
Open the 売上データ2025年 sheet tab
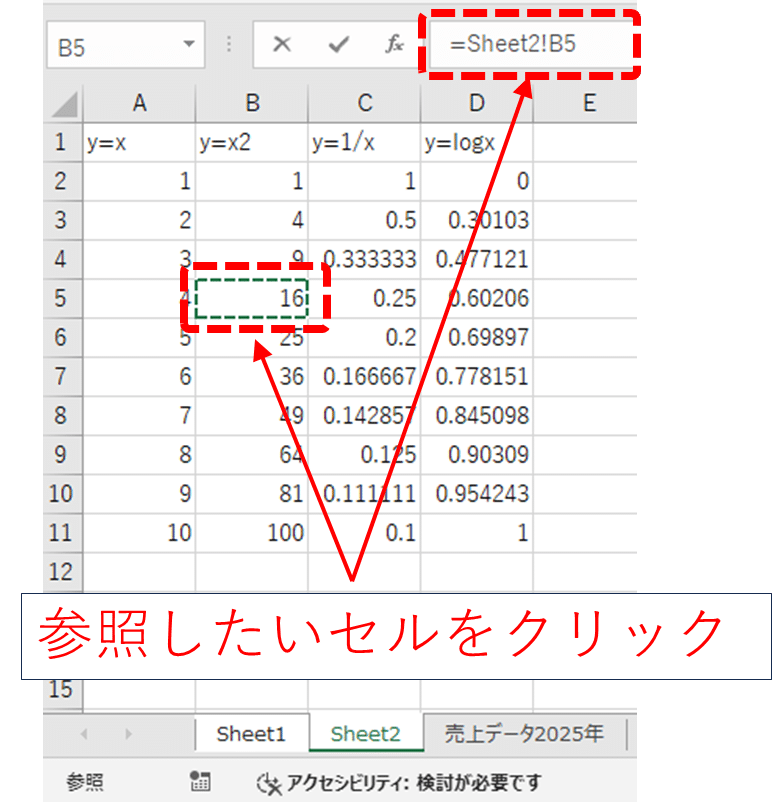tap(525, 733)
